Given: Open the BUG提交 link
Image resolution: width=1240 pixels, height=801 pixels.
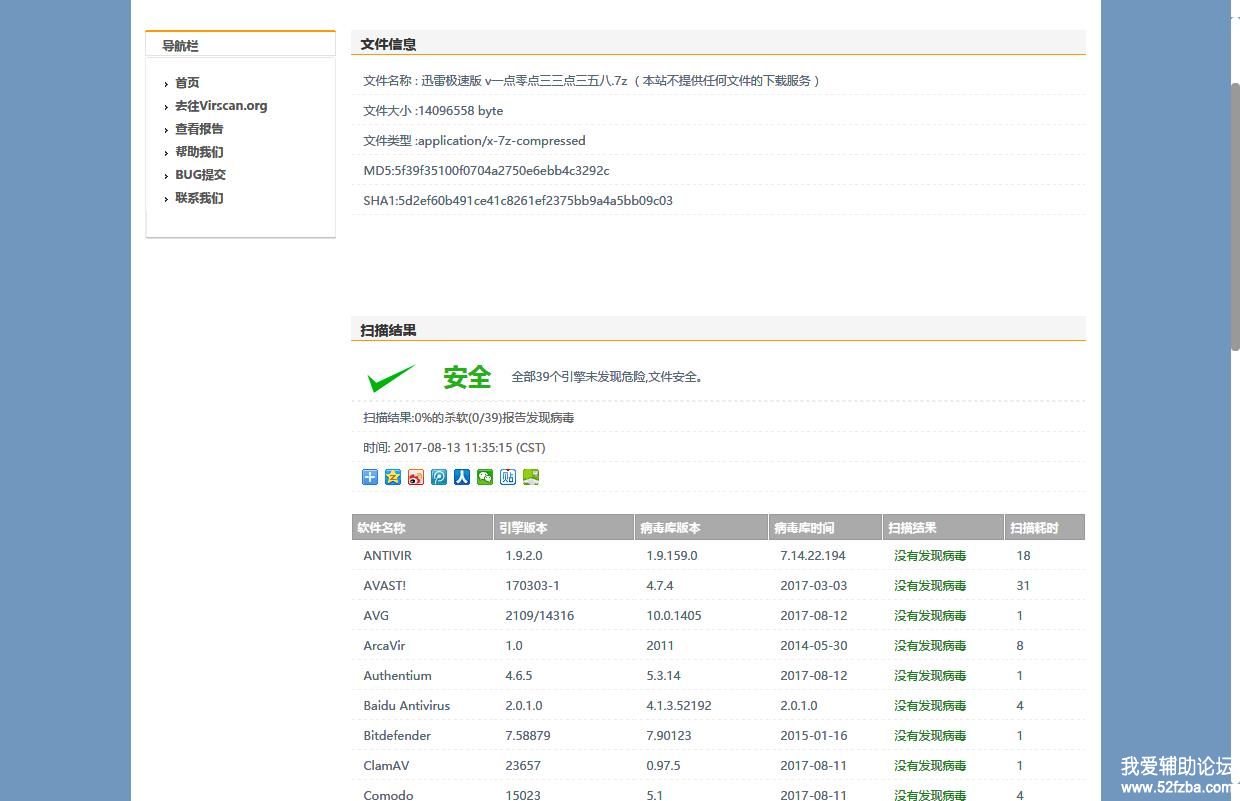Looking at the screenshot, I should click(200, 175).
